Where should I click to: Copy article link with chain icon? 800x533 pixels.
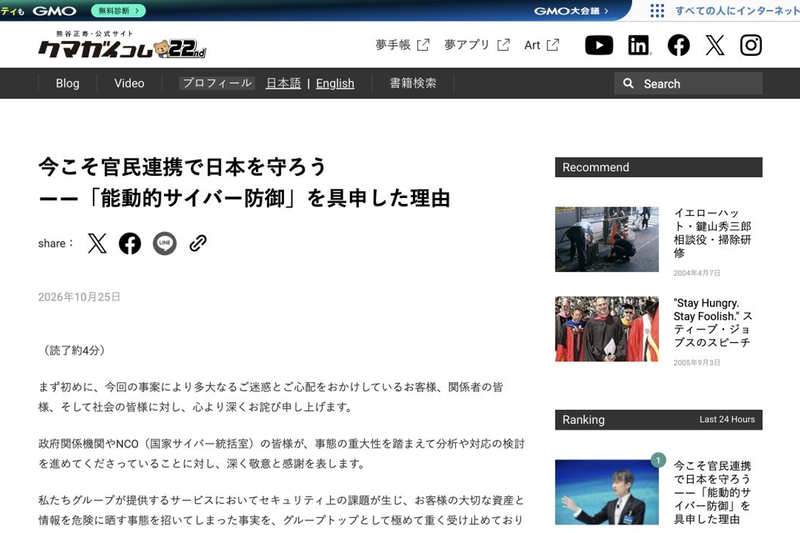[x=198, y=243]
